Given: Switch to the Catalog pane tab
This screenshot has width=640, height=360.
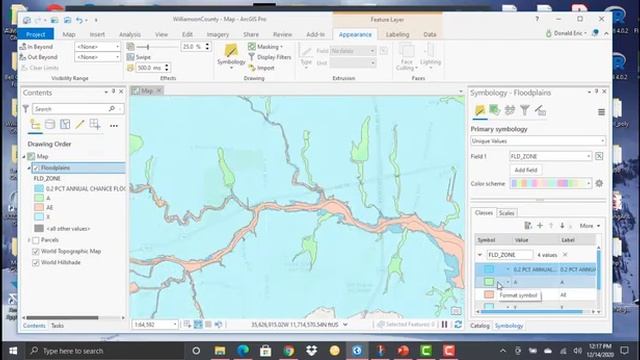Looking at the screenshot, I should (x=480, y=326).
